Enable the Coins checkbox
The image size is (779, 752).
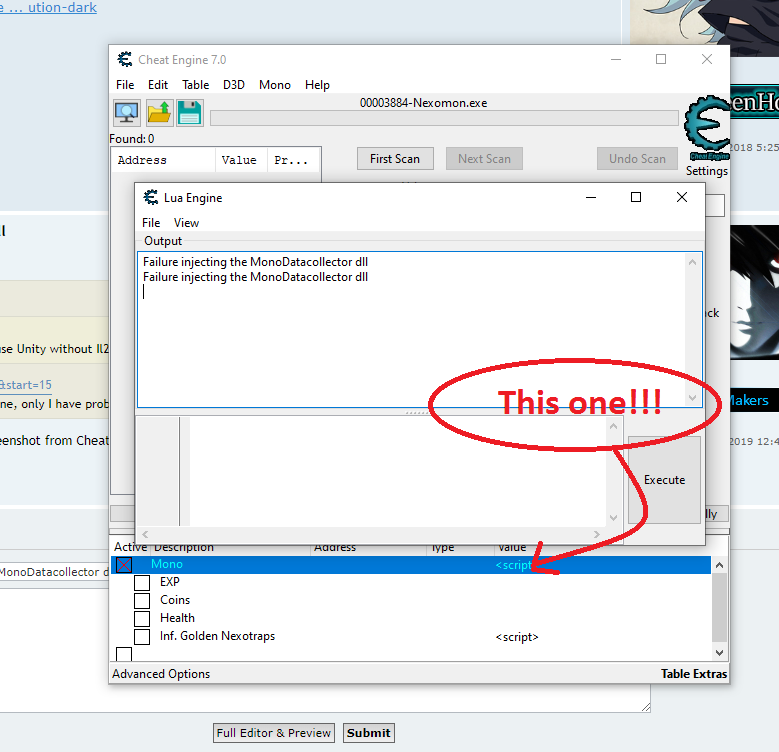tap(142, 601)
